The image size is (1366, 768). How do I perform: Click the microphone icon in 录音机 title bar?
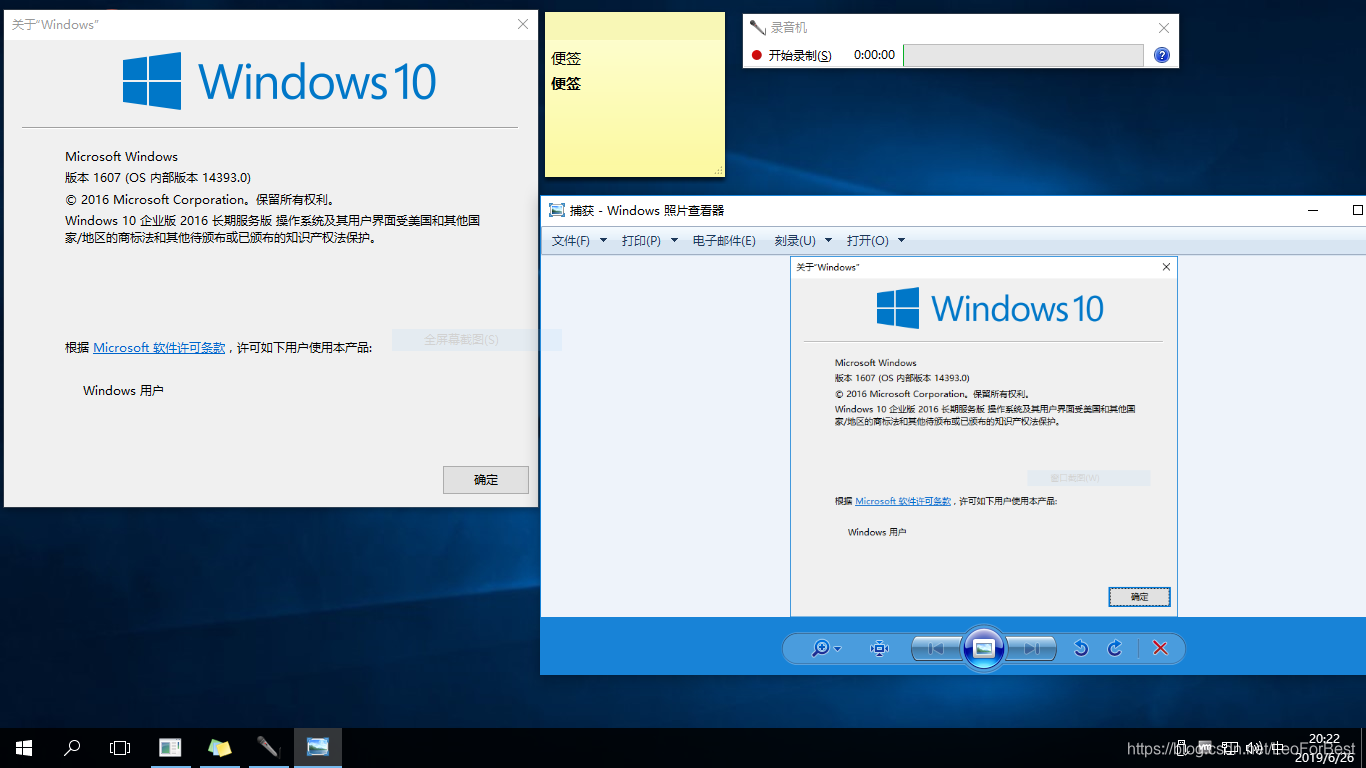757,28
